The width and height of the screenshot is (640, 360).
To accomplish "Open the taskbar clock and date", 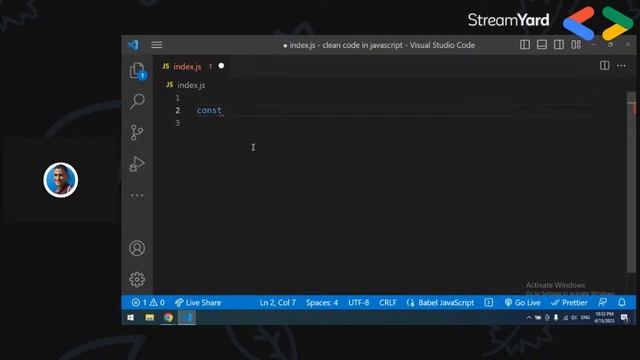I will pyautogui.click(x=604, y=317).
